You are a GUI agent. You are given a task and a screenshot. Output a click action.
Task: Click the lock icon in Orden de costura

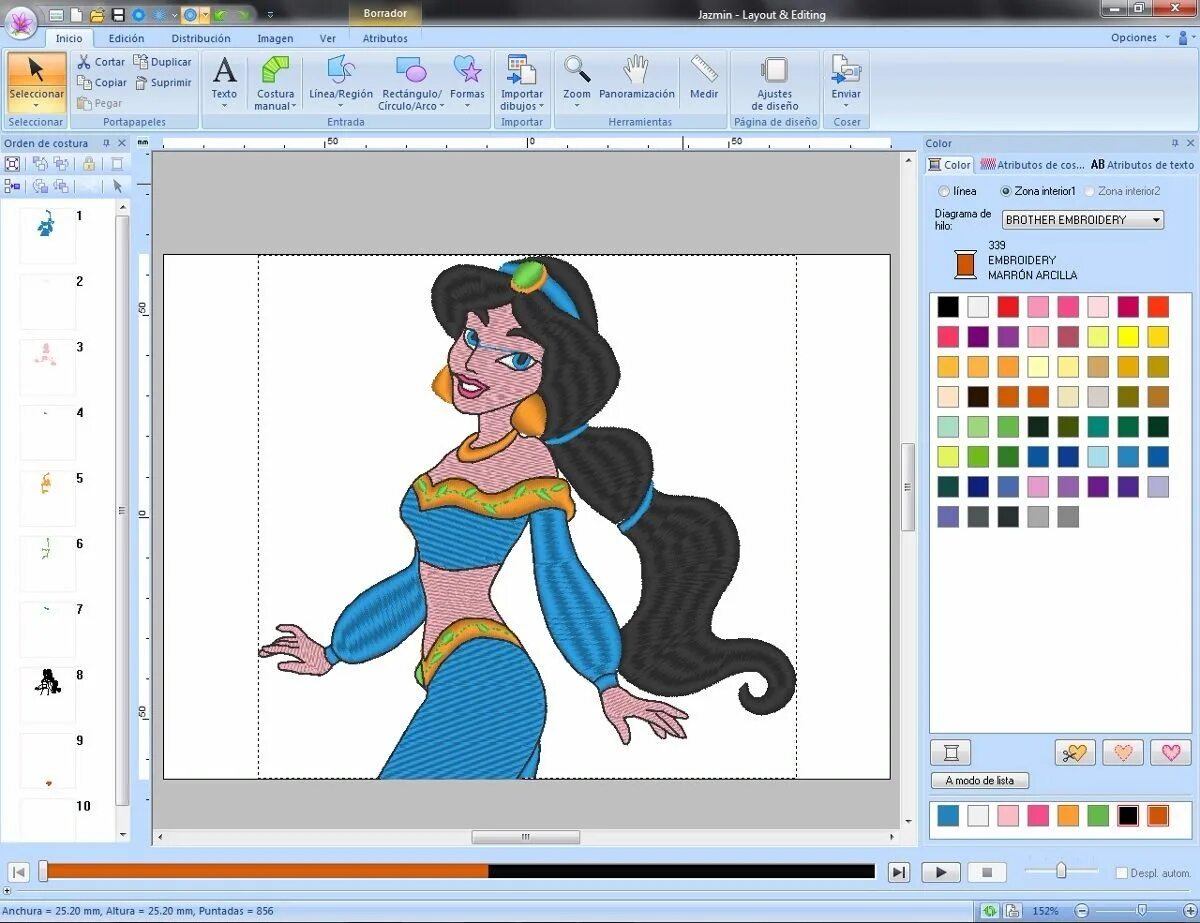coord(89,164)
